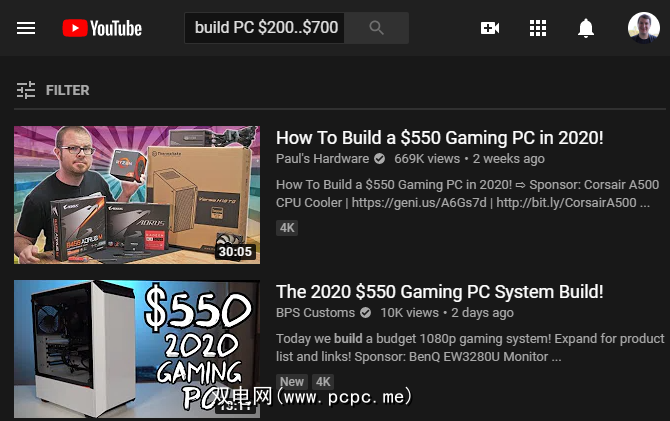
Task: Focus the search box with build PC query
Action: pyautogui.click(x=264, y=28)
